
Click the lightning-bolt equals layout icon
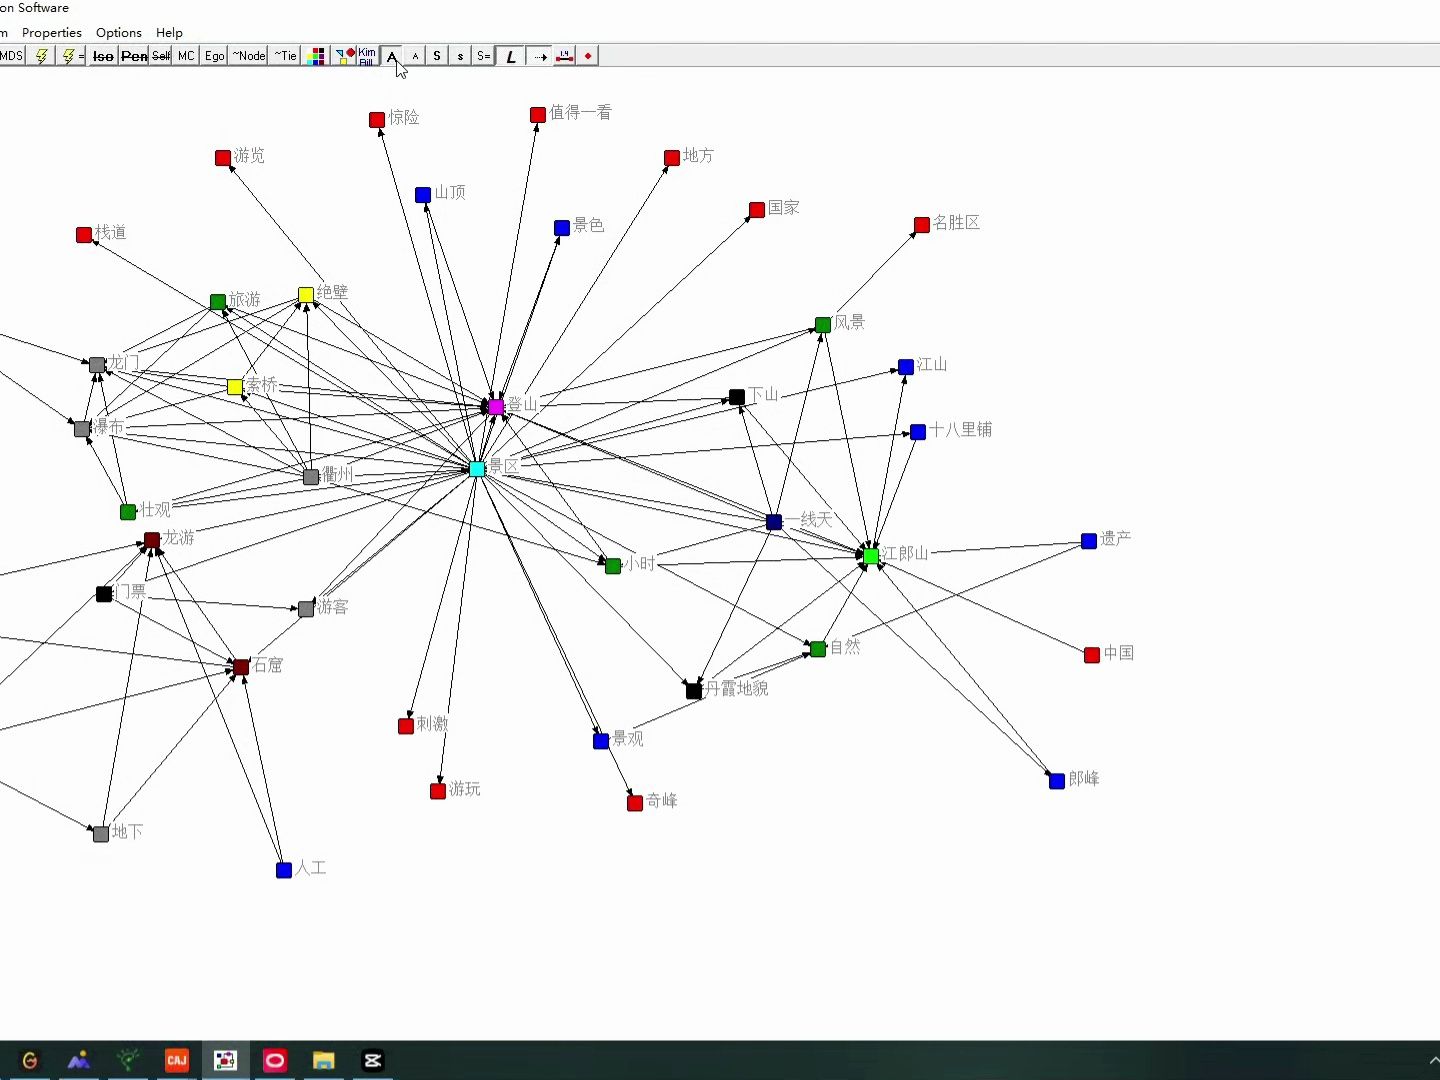pos(72,56)
